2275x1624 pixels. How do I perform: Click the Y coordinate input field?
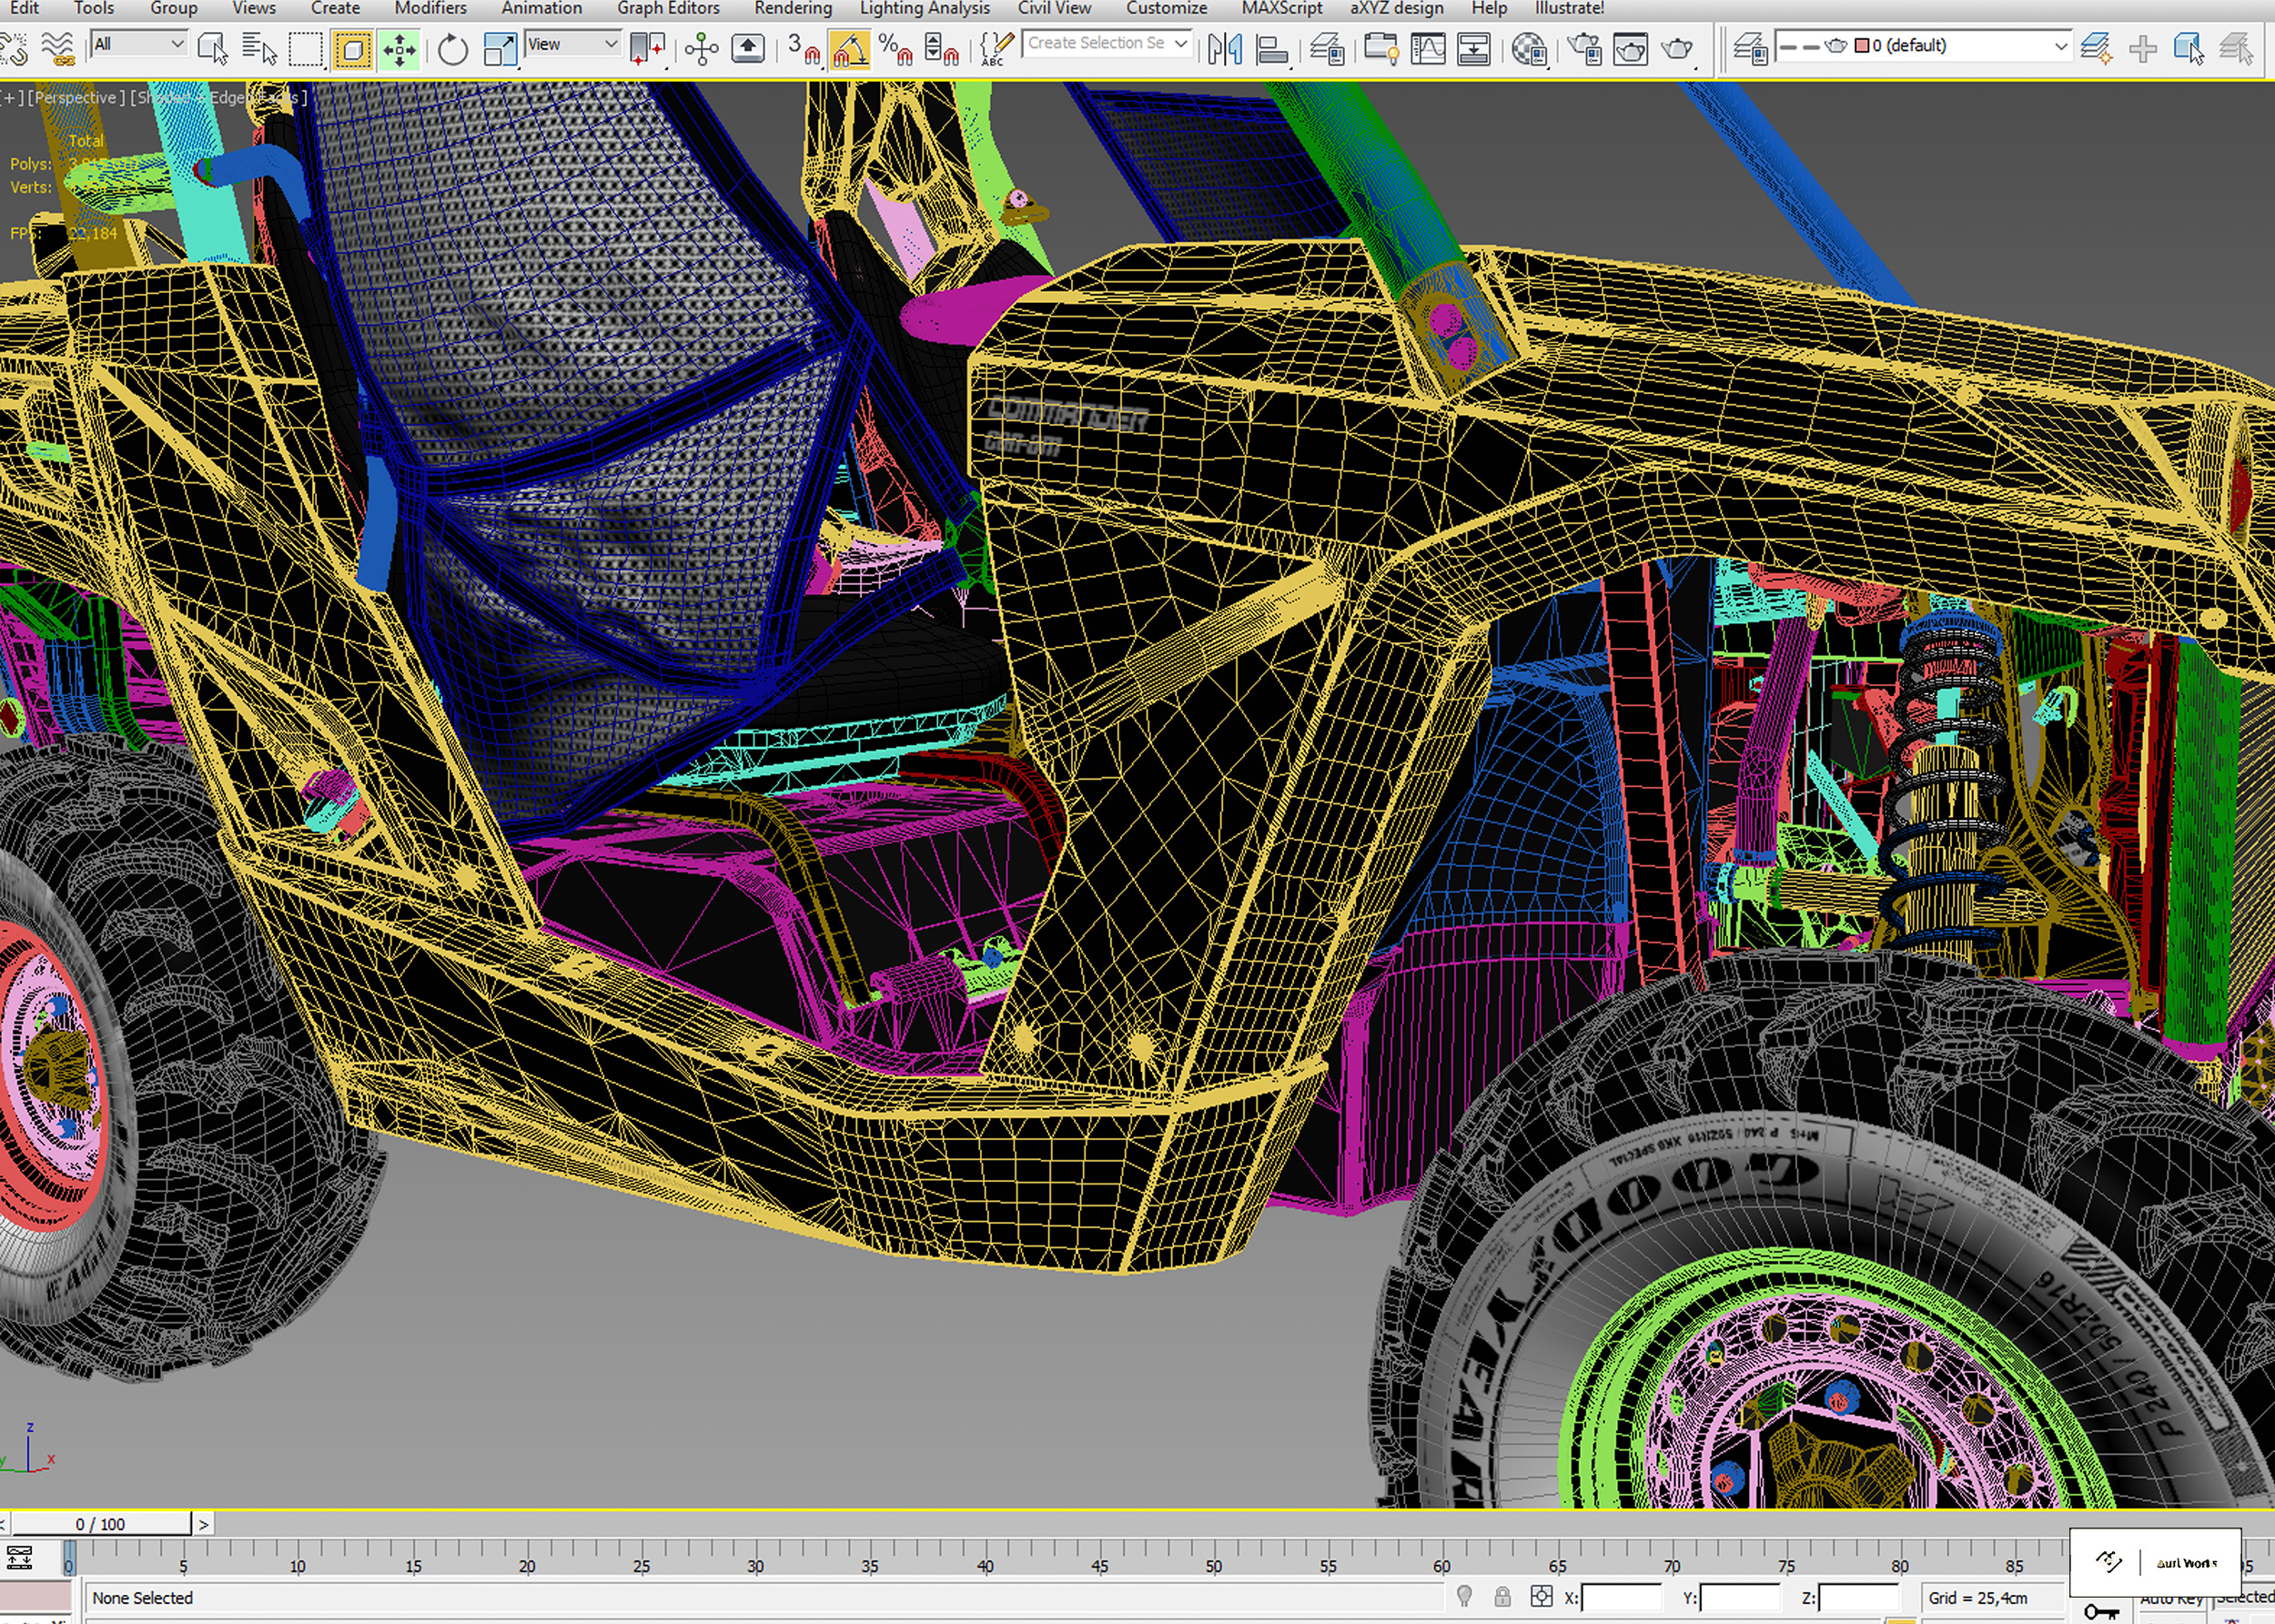1739,1598
